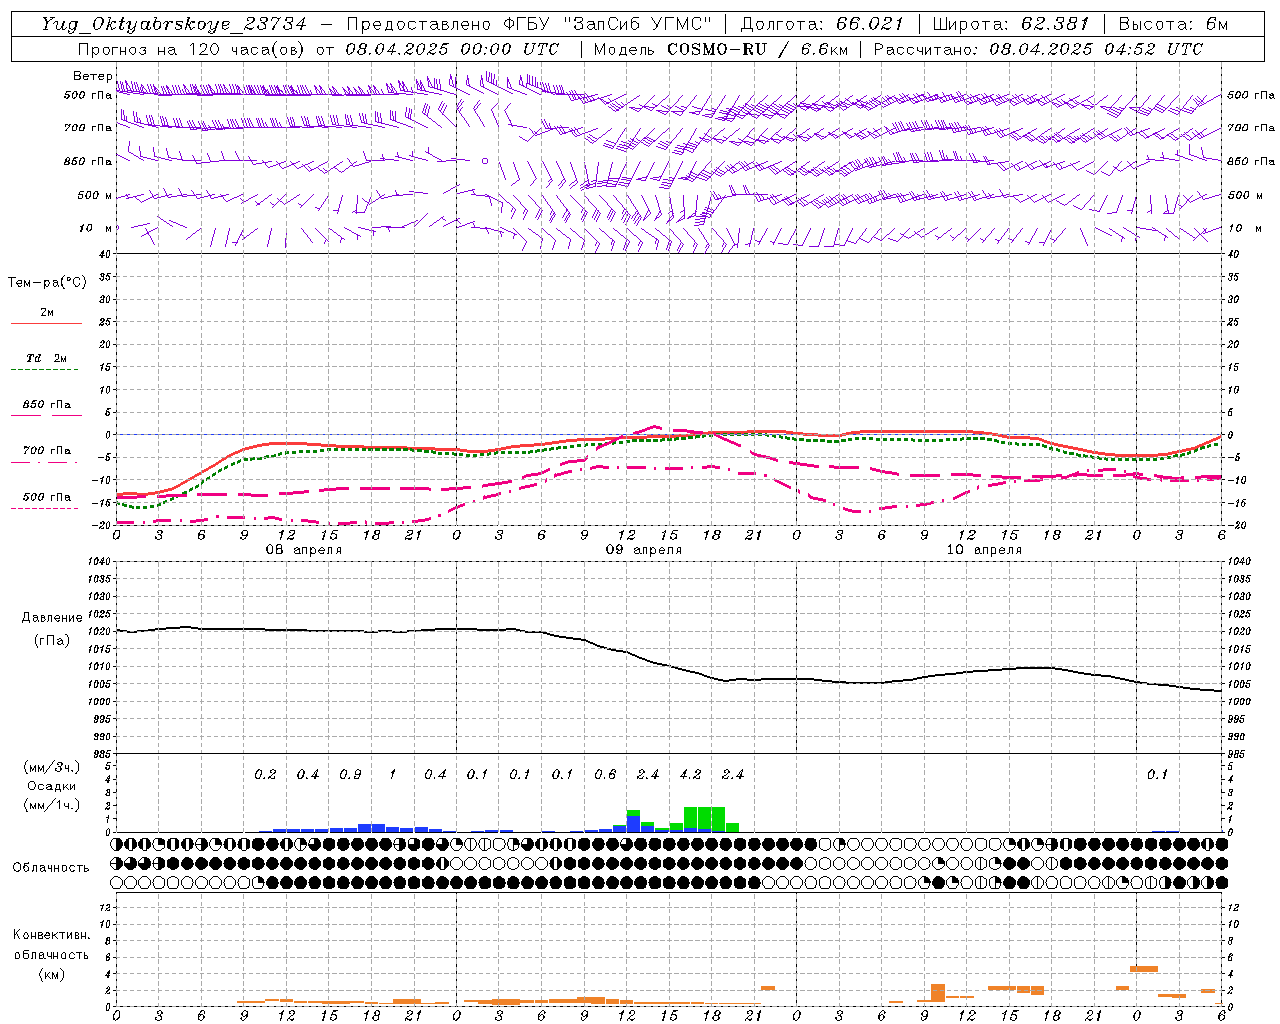Click the 08 апреля date label
Image resolution: width=1280 pixels, height=1024 pixels.
303,550
